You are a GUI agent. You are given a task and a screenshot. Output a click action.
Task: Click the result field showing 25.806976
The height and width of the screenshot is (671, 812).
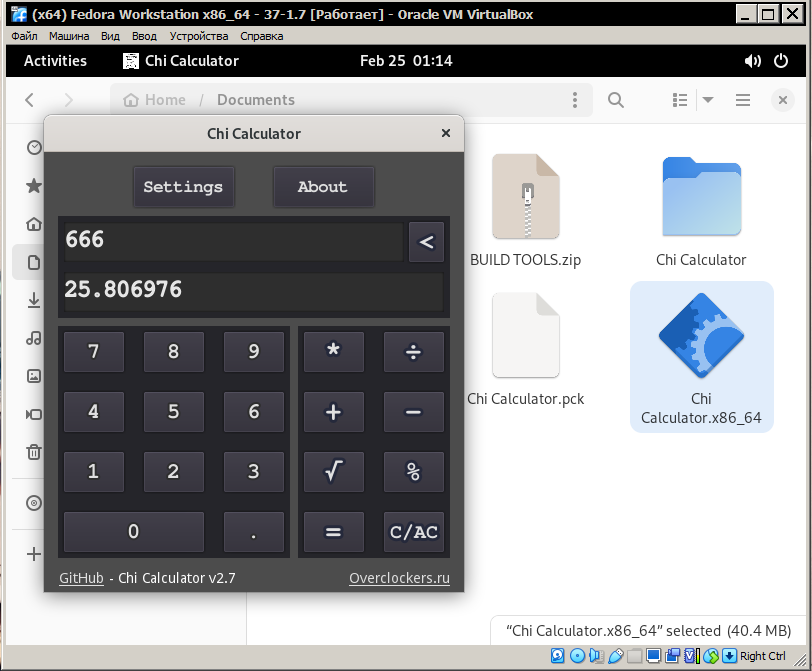(x=253, y=290)
